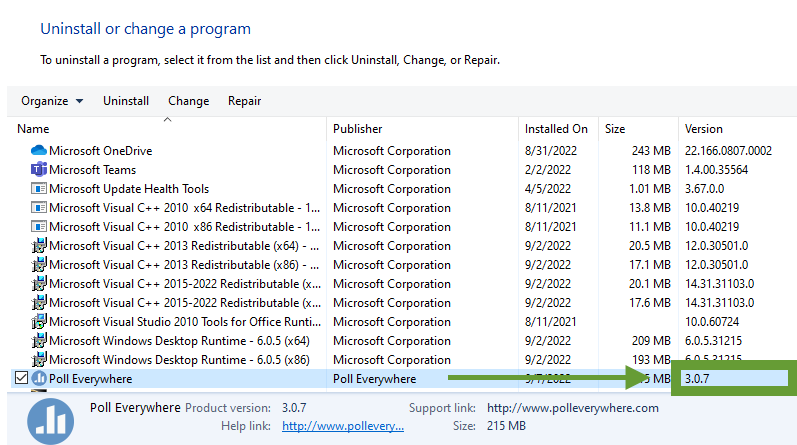Click the Change toolbar button
Viewport: 797px width, 445px height.
tap(189, 101)
